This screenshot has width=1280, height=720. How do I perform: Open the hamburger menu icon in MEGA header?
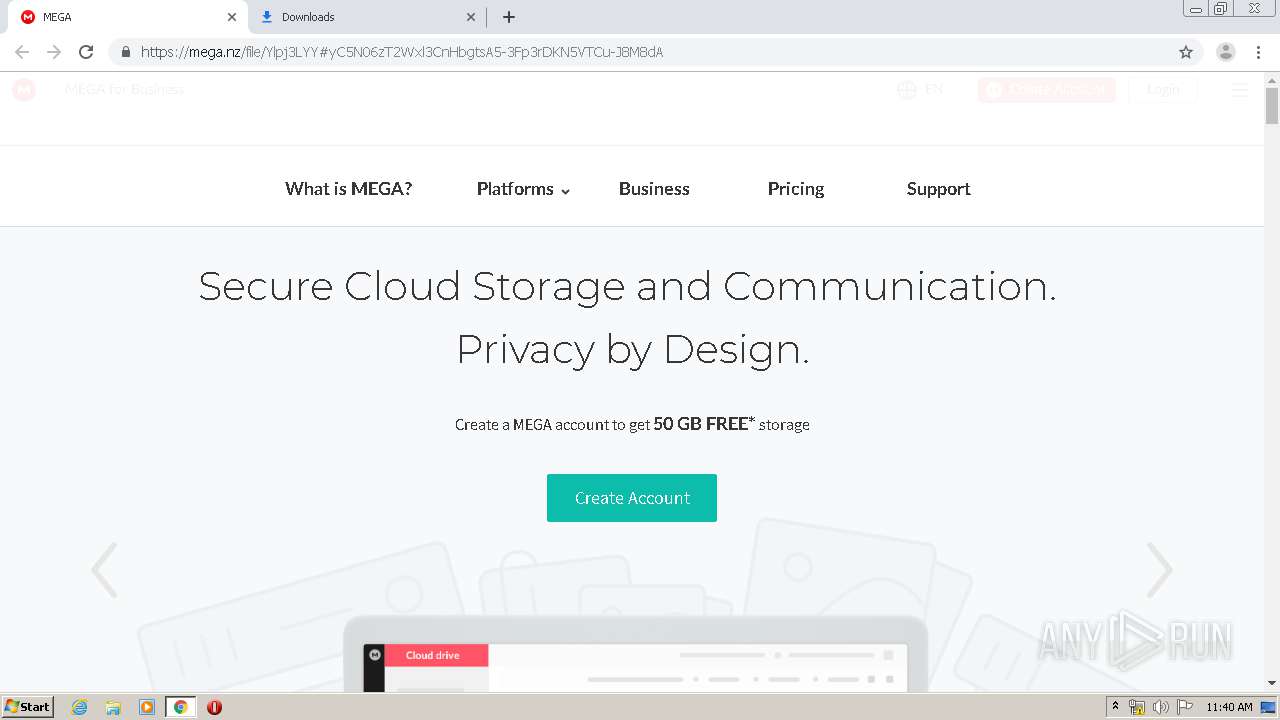1240,90
